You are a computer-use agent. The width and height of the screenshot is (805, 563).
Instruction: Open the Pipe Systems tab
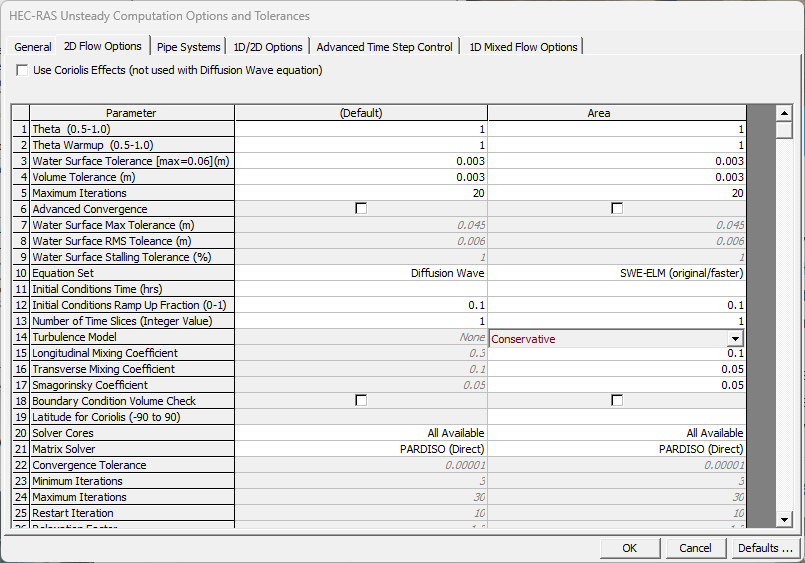(189, 47)
